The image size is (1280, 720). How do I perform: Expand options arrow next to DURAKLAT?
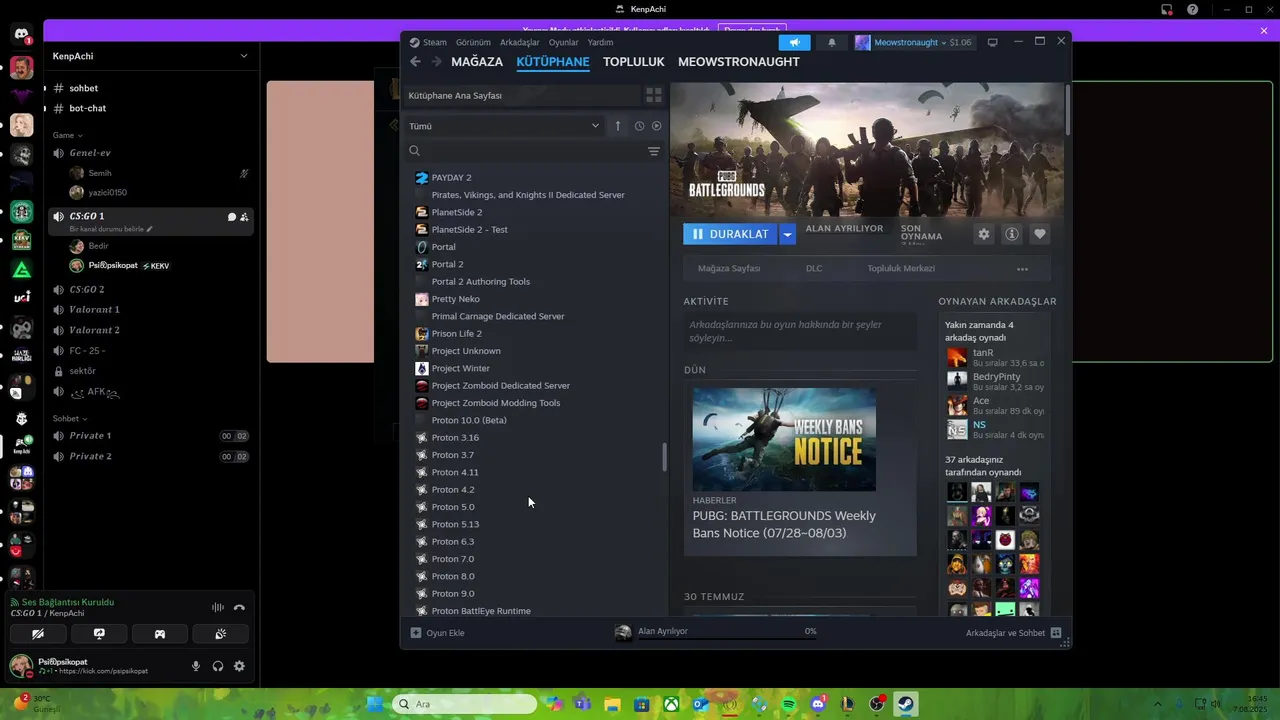[x=788, y=234]
